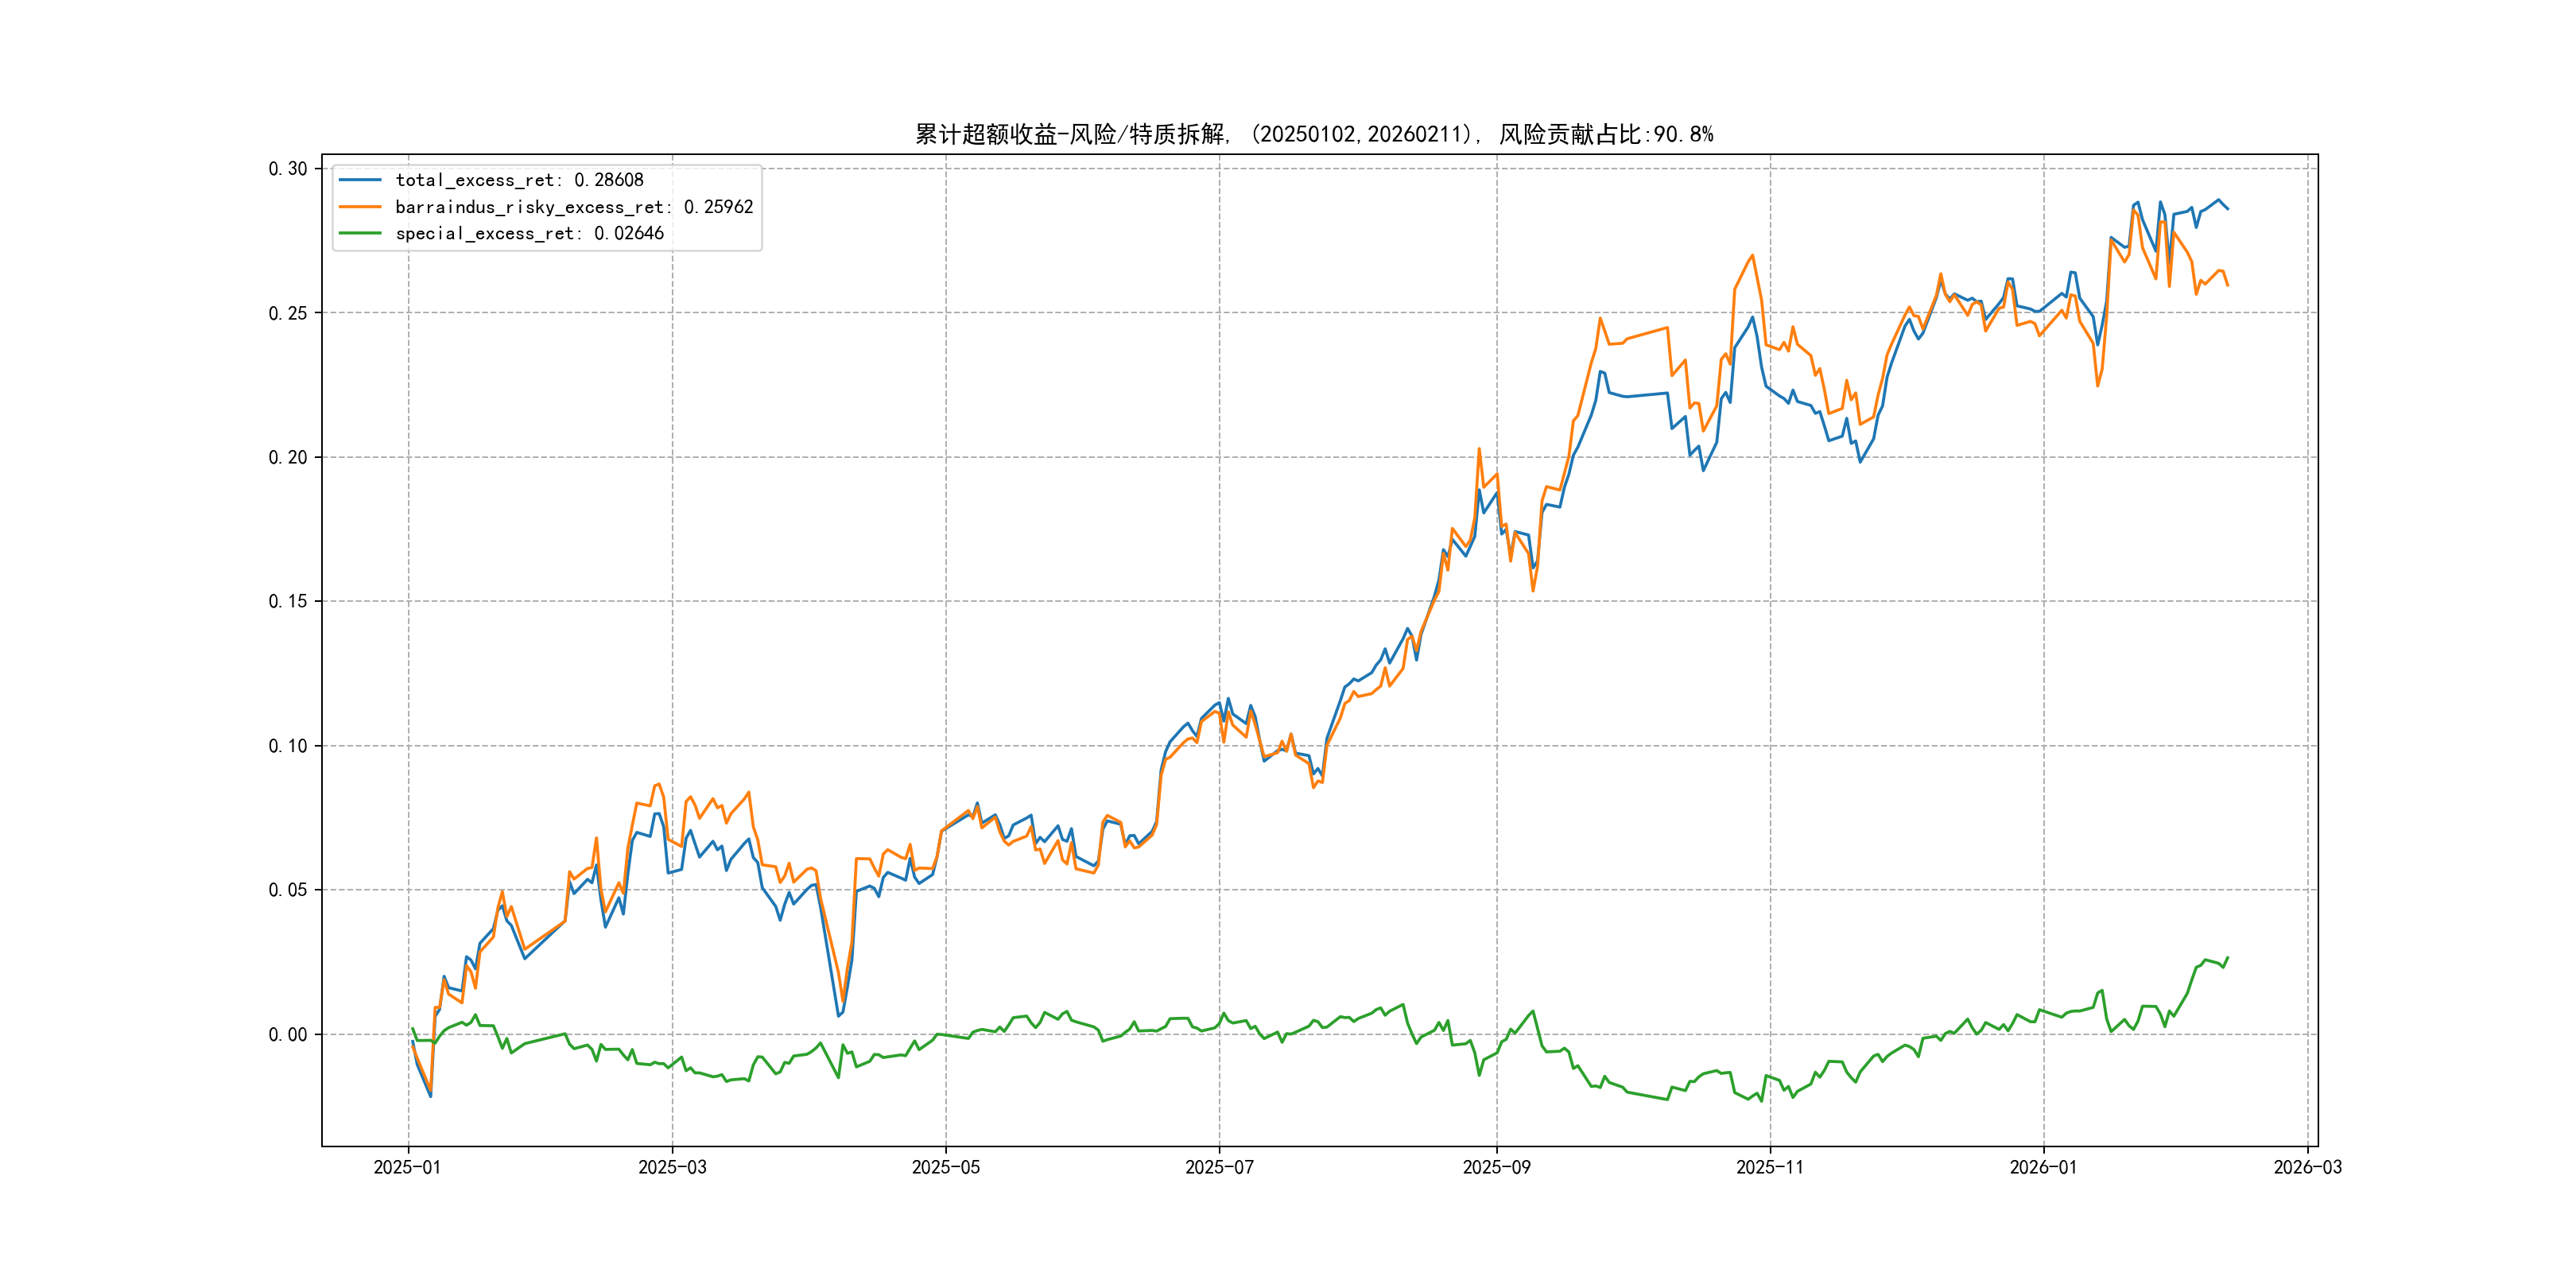
Task: Select the special_excess_ret: 0.02646 legend label
Action: pyautogui.click(x=529, y=233)
